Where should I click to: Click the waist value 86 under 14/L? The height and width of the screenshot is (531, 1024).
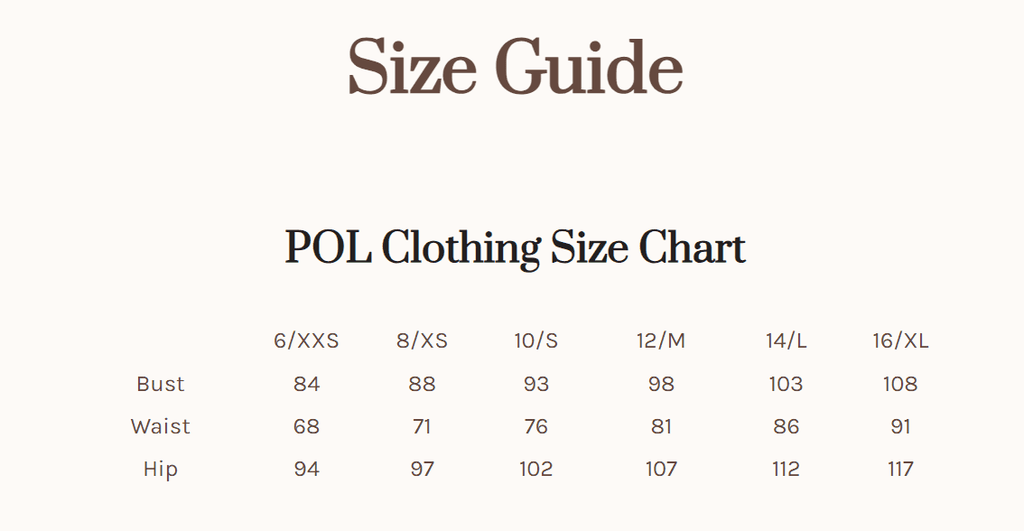(x=786, y=427)
